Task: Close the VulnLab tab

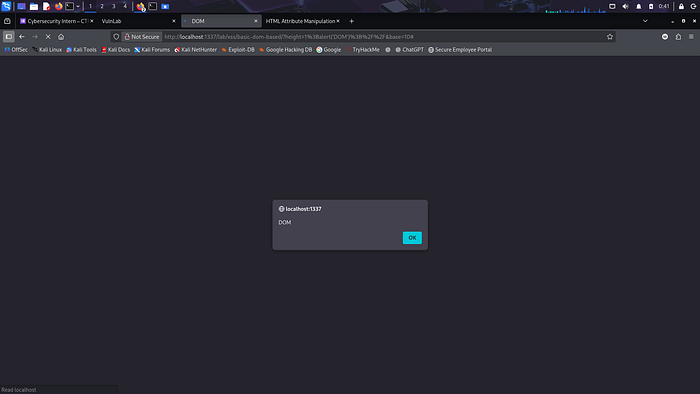Action: [x=174, y=21]
